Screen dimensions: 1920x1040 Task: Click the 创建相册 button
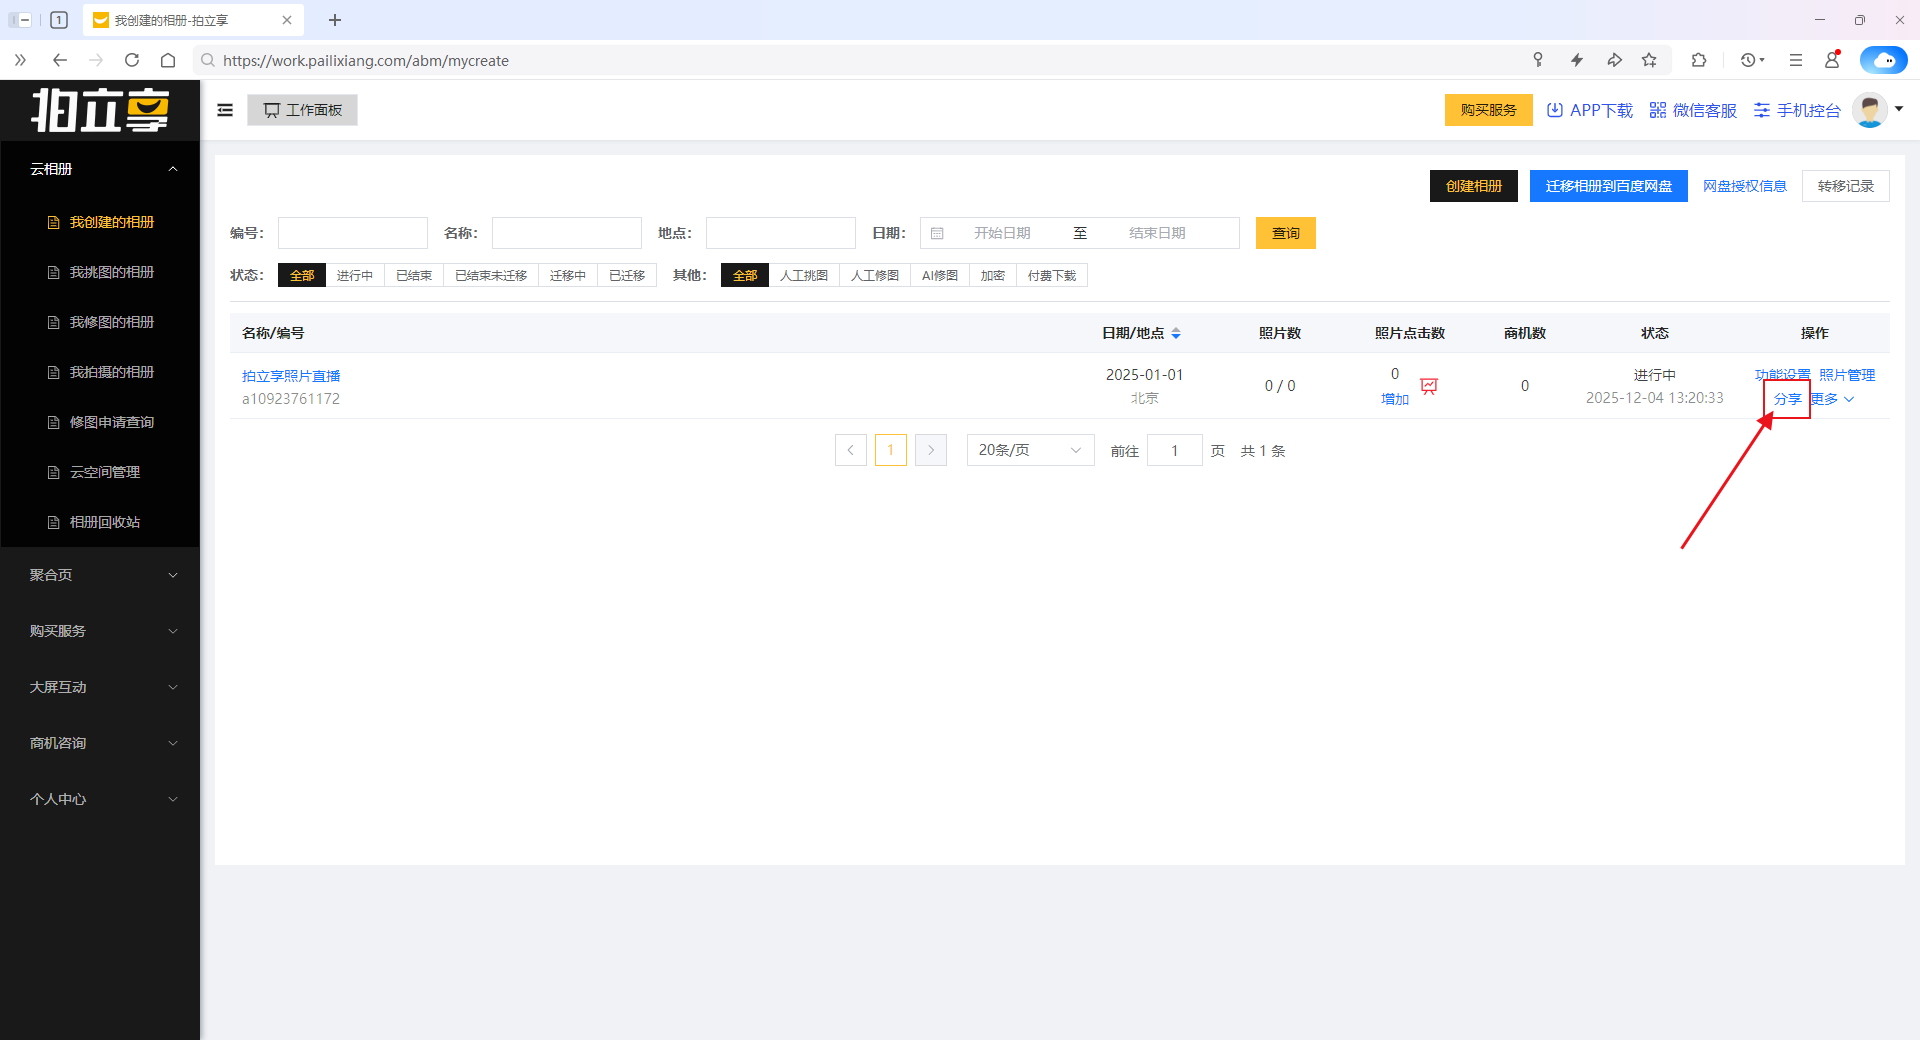(1473, 186)
